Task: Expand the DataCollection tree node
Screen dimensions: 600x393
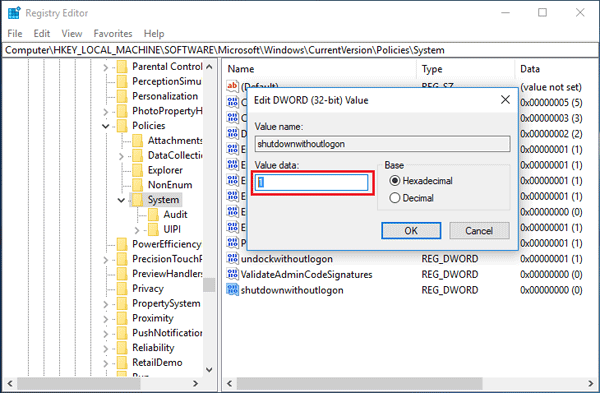Action: pyautogui.click(x=121, y=156)
